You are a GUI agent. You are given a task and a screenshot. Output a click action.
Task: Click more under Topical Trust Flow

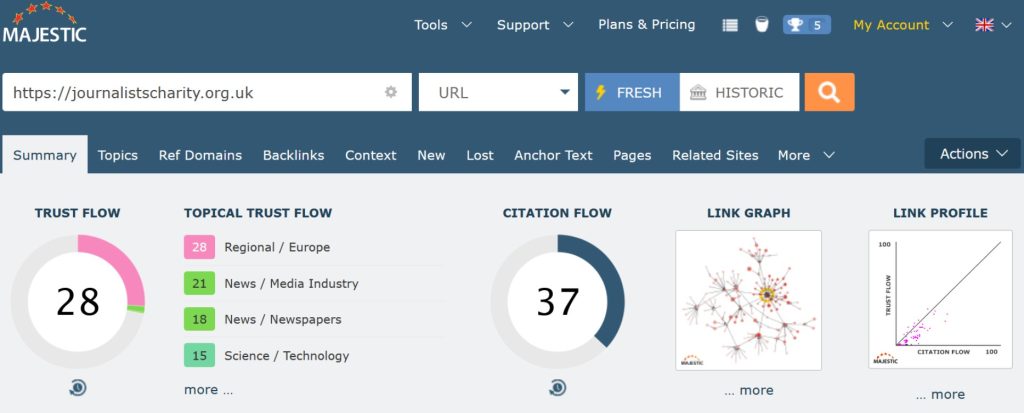click(x=208, y=389)
